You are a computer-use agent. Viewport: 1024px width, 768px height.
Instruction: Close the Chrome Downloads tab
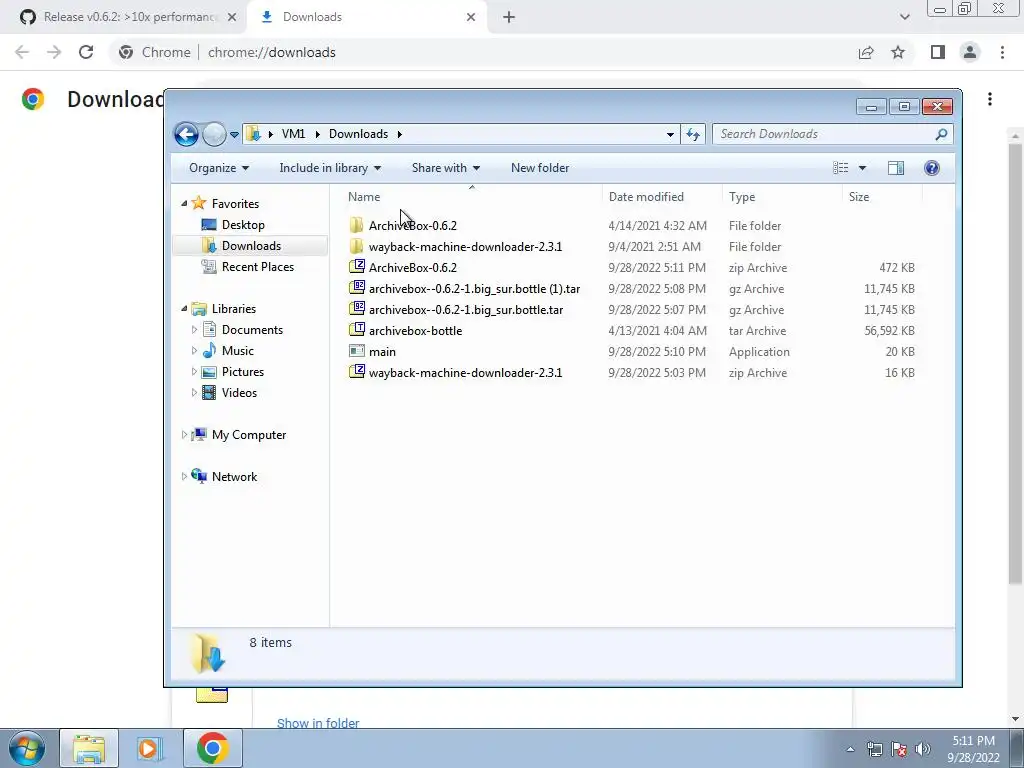tap(471, 17)
